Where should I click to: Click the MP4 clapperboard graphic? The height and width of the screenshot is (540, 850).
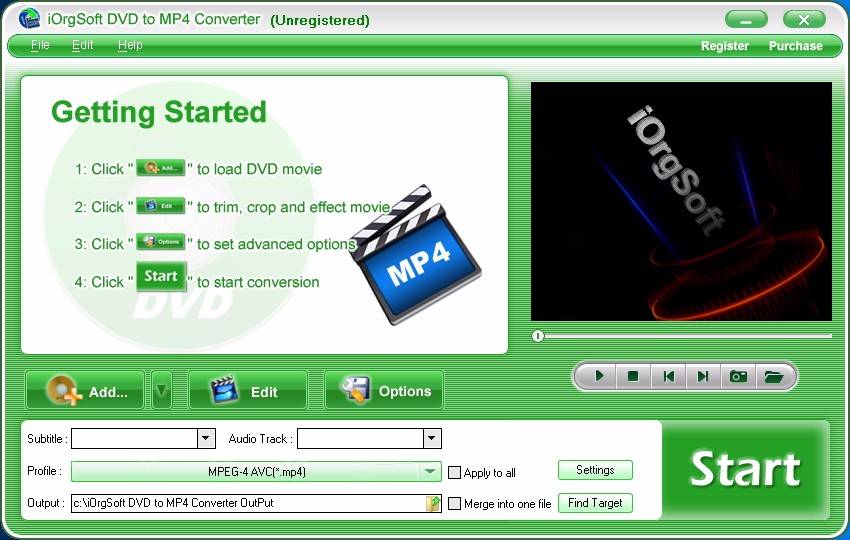click(x=415, y=255)
